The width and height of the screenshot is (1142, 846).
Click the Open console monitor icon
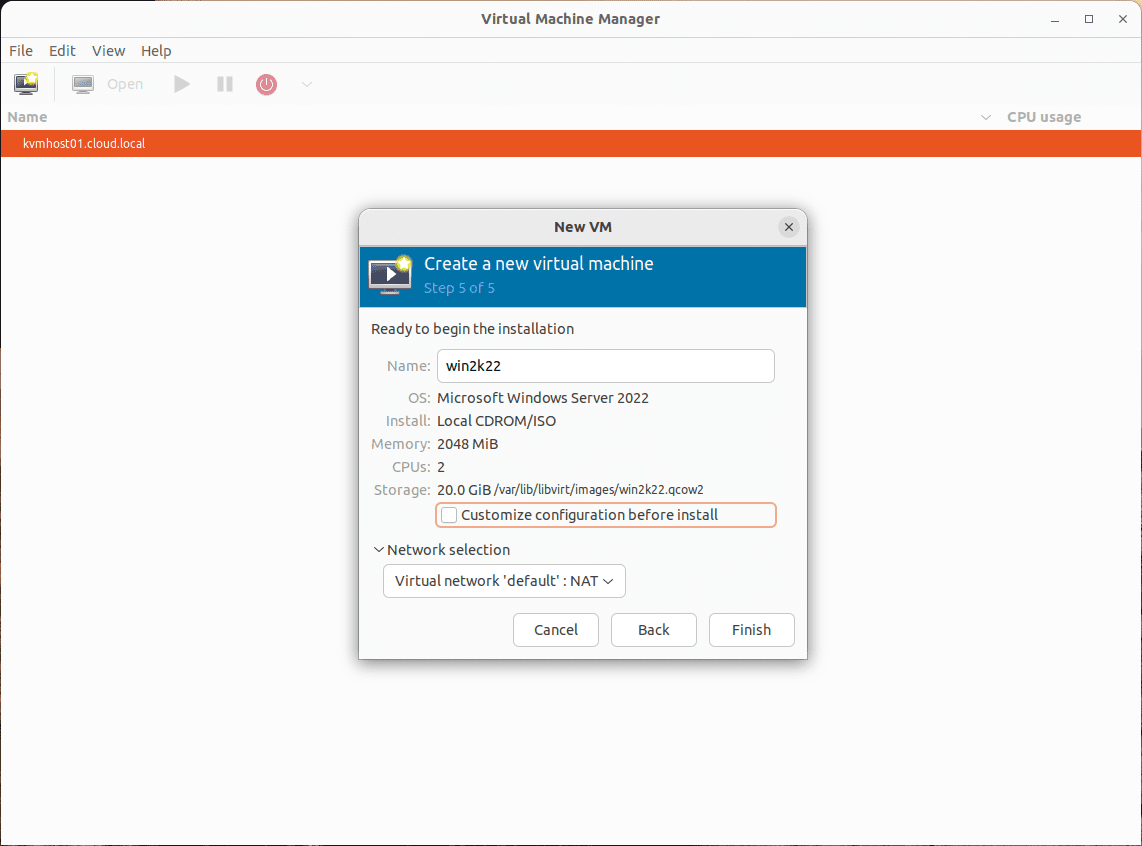pos(82,84)
